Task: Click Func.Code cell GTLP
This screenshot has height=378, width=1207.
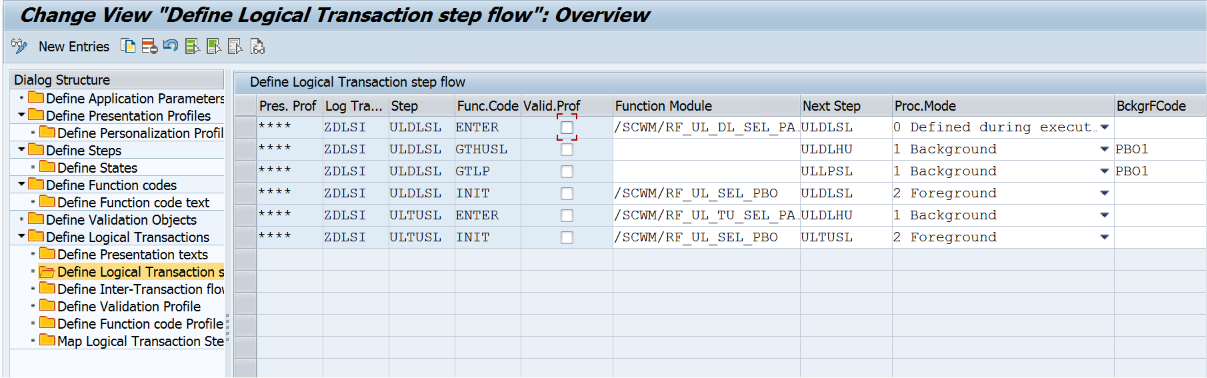Action: (487, 172)
